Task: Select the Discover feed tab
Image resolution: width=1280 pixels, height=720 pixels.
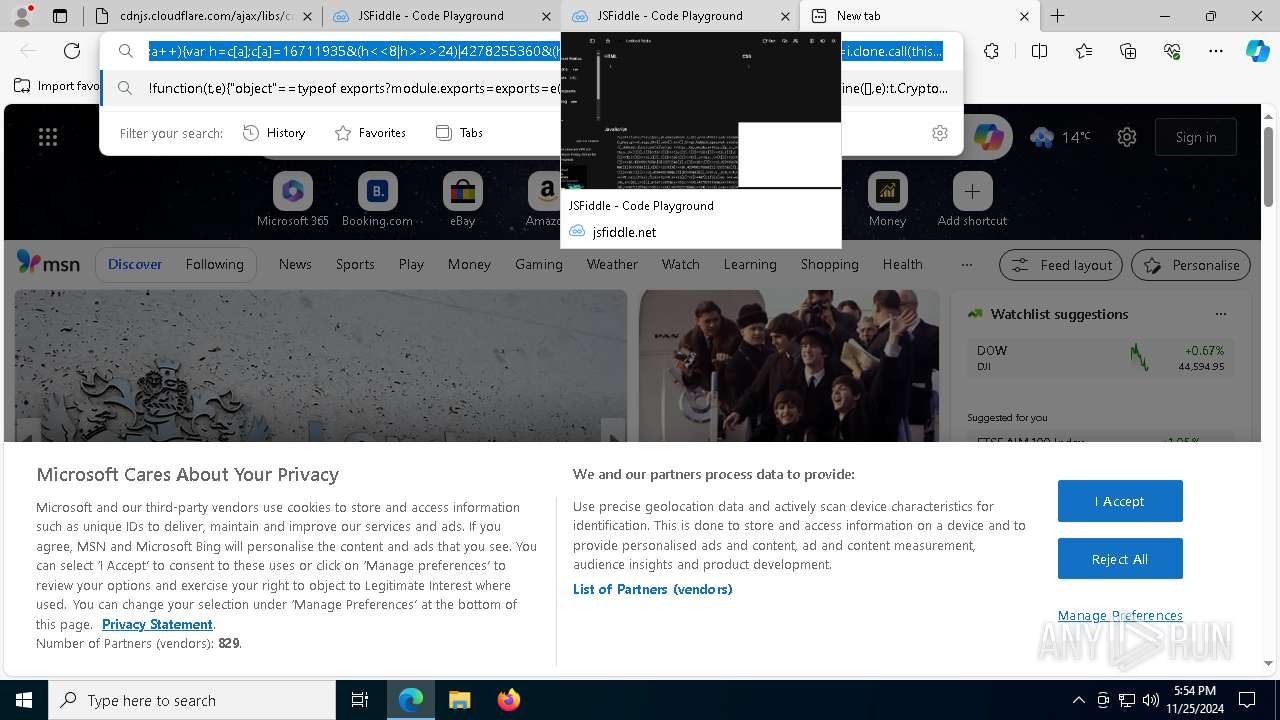Action: click(135, 264)
